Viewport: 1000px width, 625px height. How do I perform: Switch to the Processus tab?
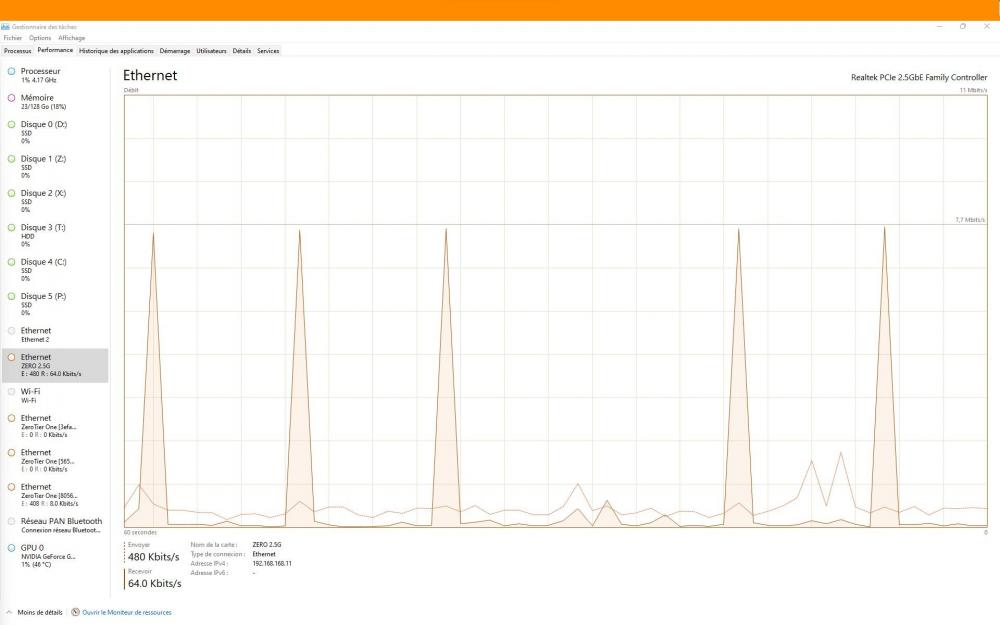click(x=17, y=50)
